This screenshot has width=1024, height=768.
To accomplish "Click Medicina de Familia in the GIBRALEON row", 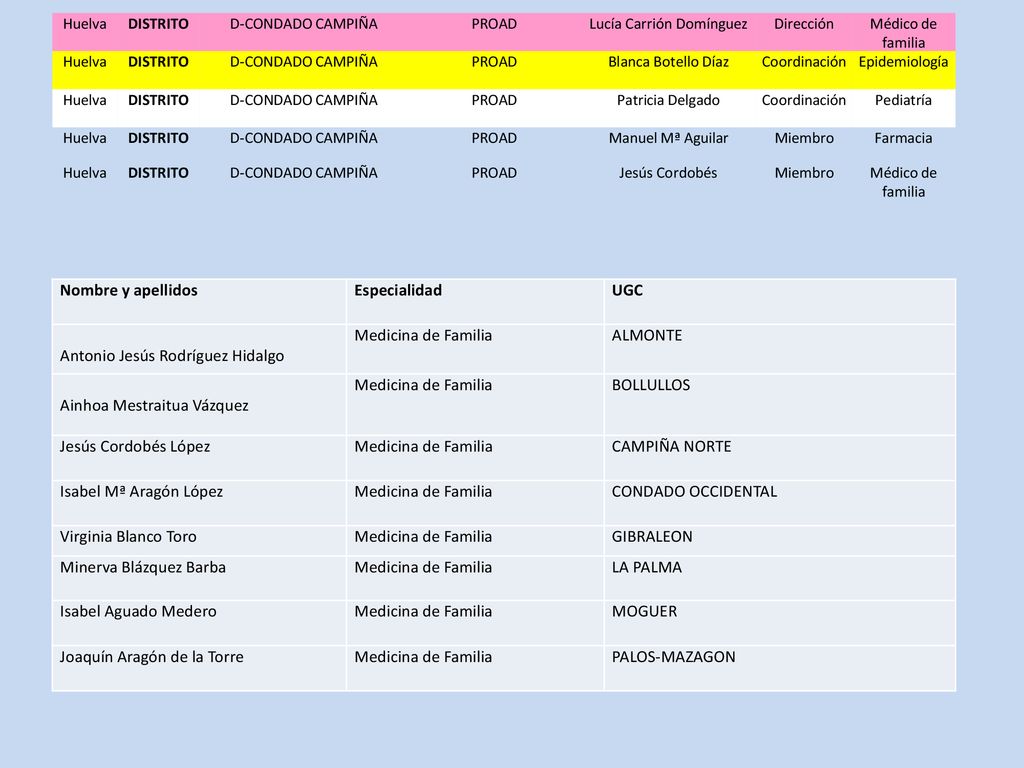I will point(423,537).
